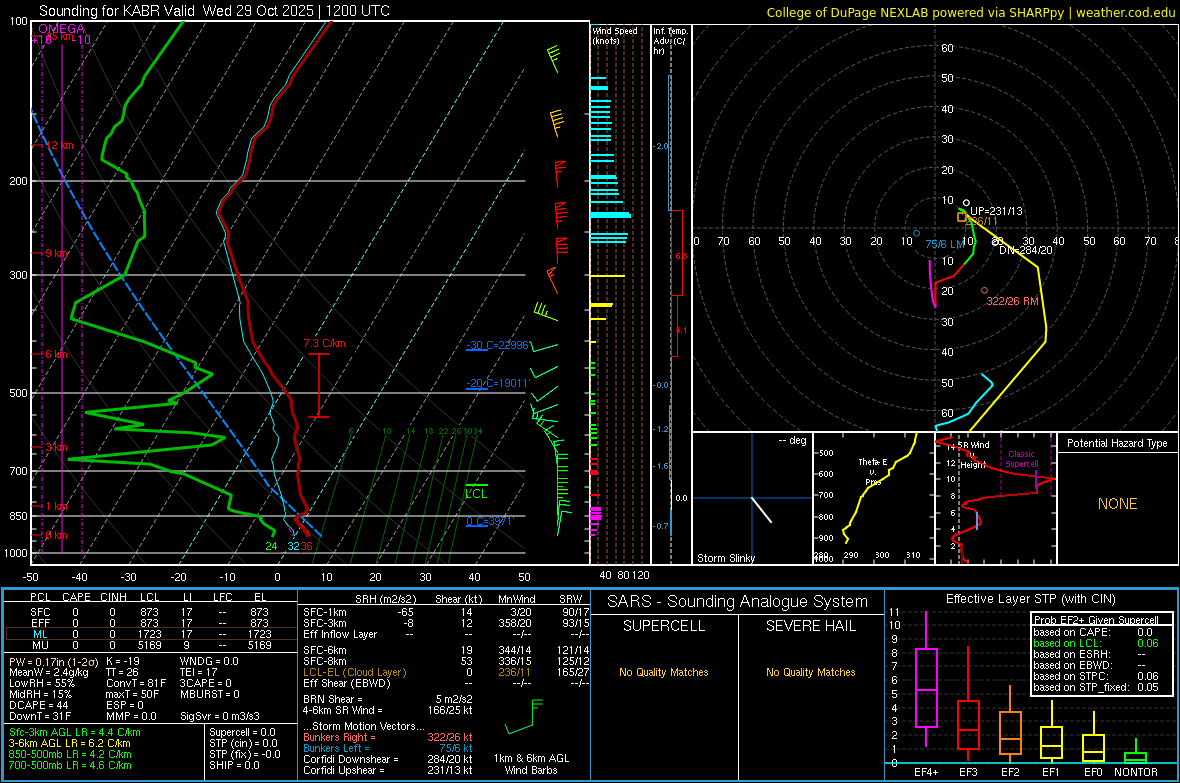Image resolution: width=1180 pixels, height=783 pixels.
Task: Click the red 7.3 C/km lapse rate bracket
Action: [319, 385]
